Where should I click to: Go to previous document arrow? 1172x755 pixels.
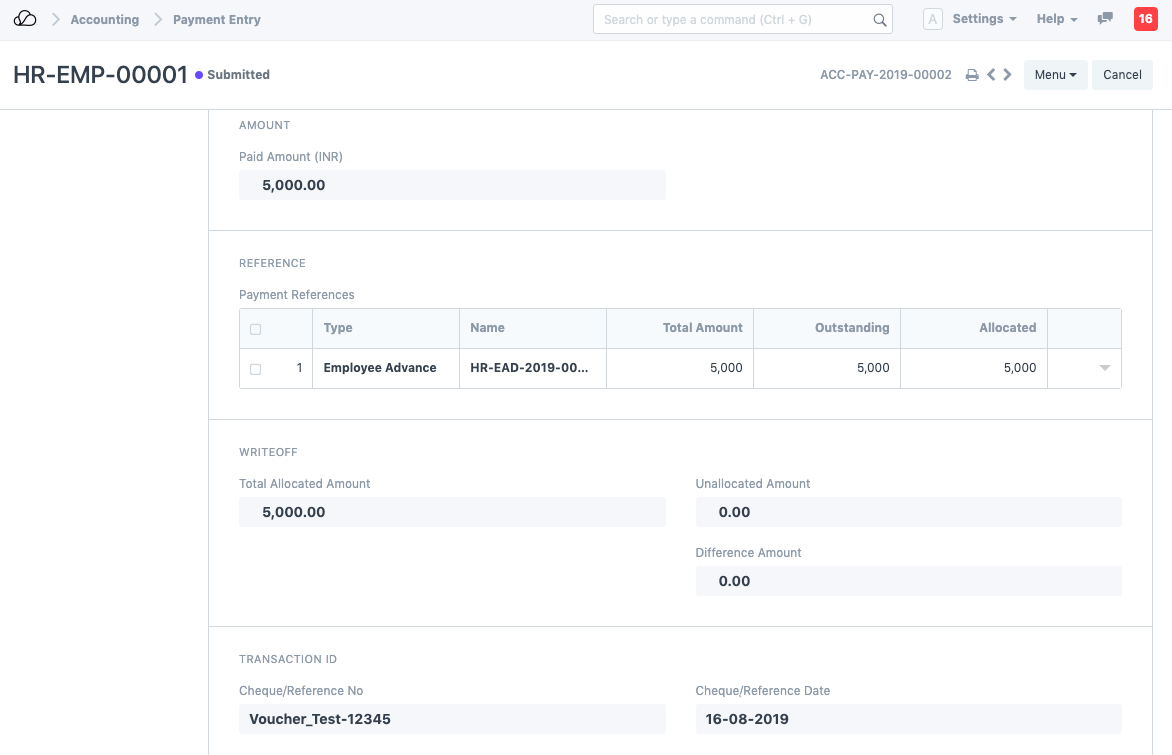[x=991, y=74]
